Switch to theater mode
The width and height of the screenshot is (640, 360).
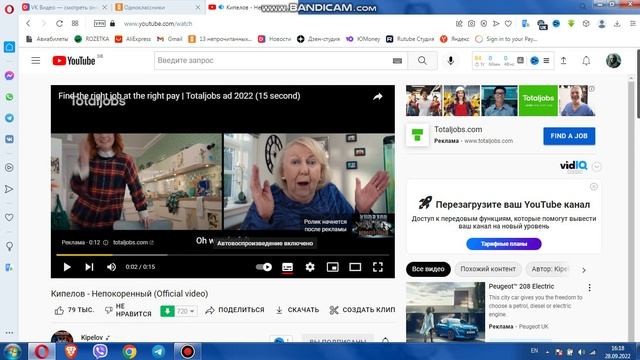coord(355,267)
